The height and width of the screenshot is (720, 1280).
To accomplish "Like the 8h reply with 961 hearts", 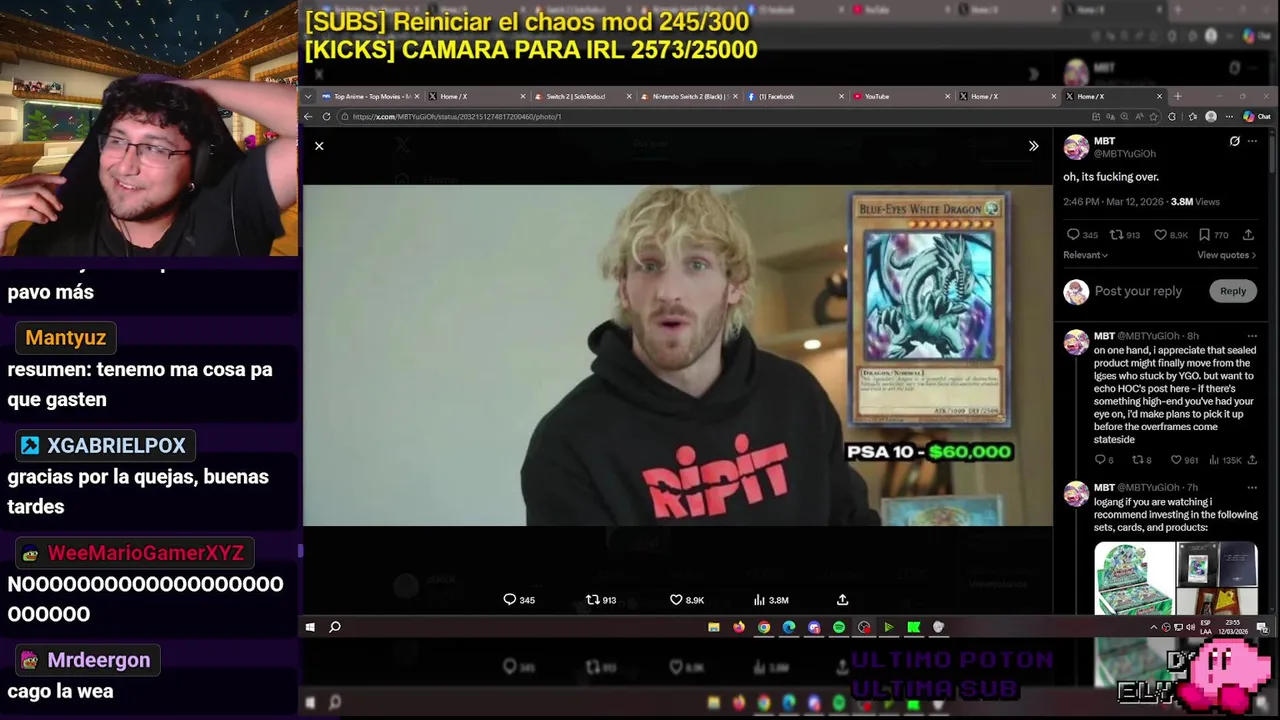I will pyautogui.click(x=1176, y=460).
